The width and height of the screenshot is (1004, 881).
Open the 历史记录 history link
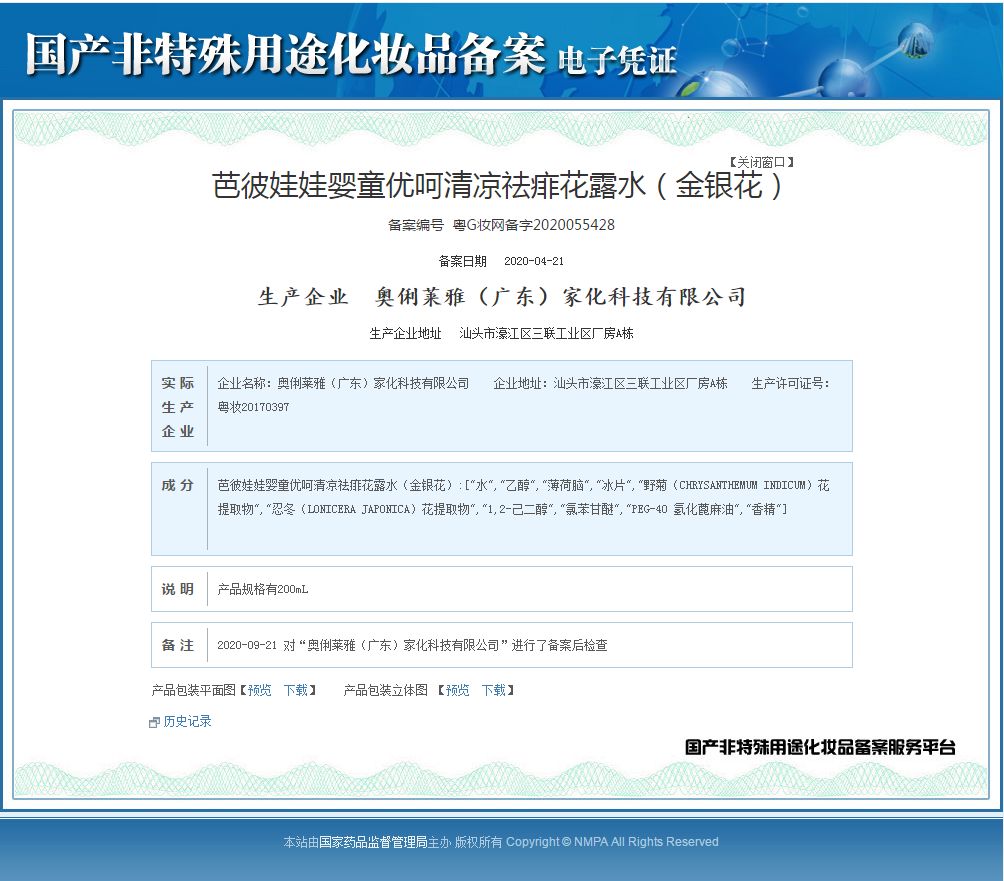pyautogui.click(x=187, y=722)
